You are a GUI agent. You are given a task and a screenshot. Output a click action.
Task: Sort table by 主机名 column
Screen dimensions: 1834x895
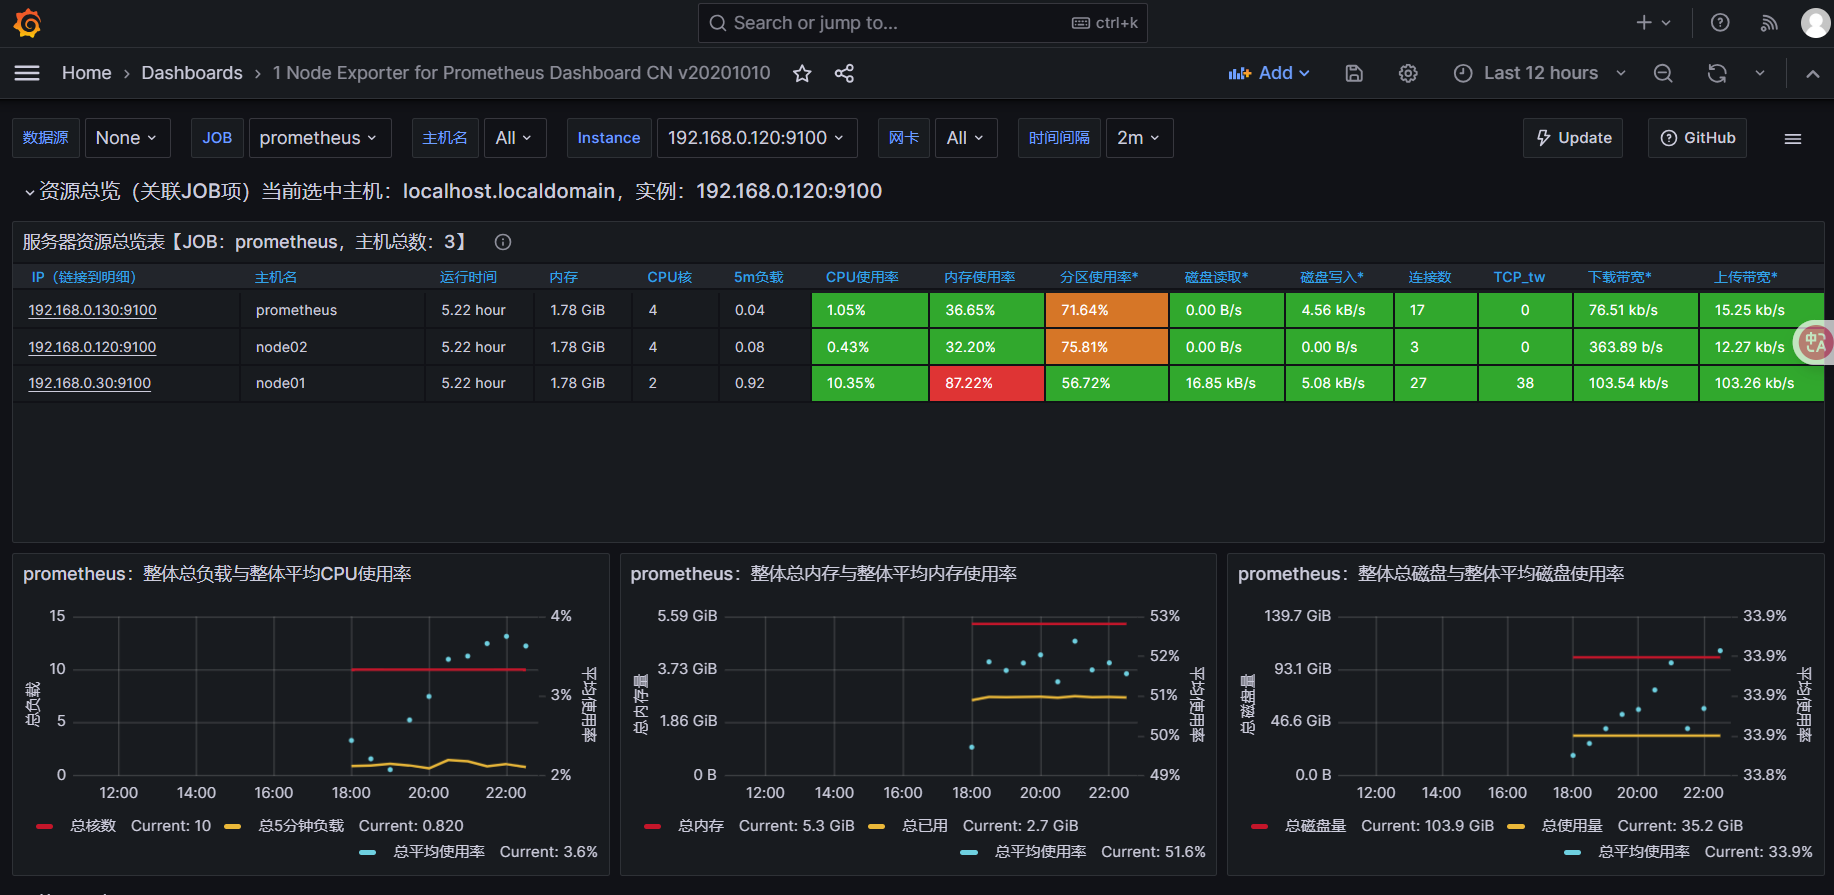pos(276,277)
